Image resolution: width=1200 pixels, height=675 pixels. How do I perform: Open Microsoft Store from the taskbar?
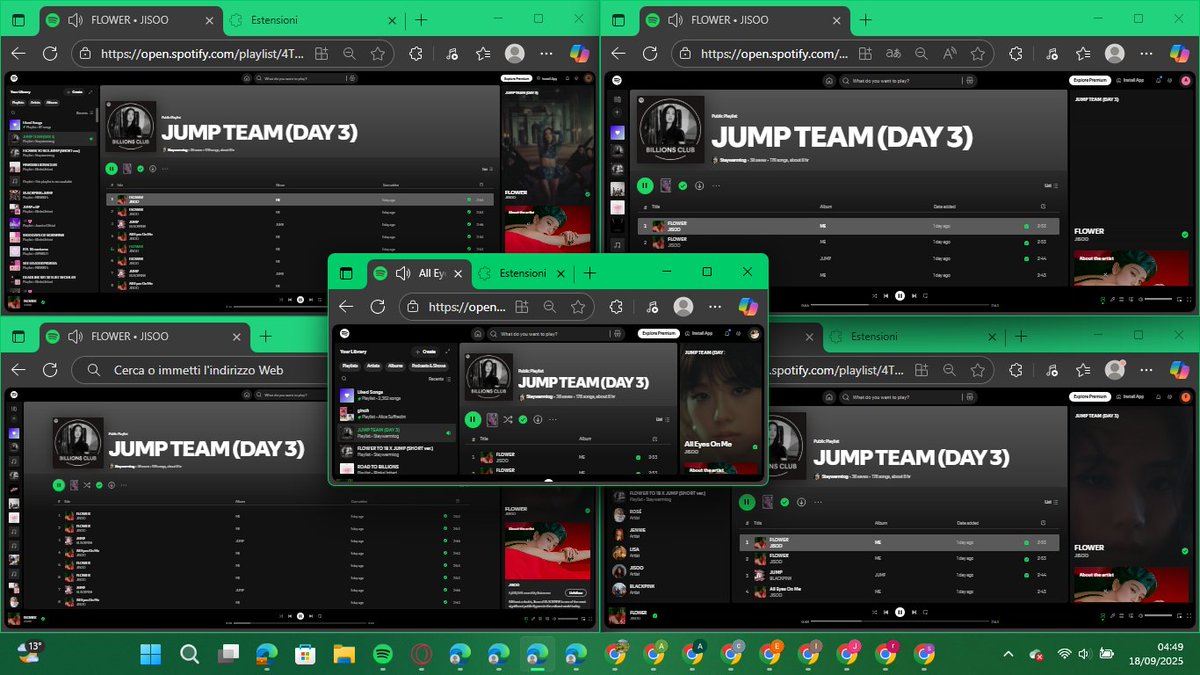(x=305, y=654)
